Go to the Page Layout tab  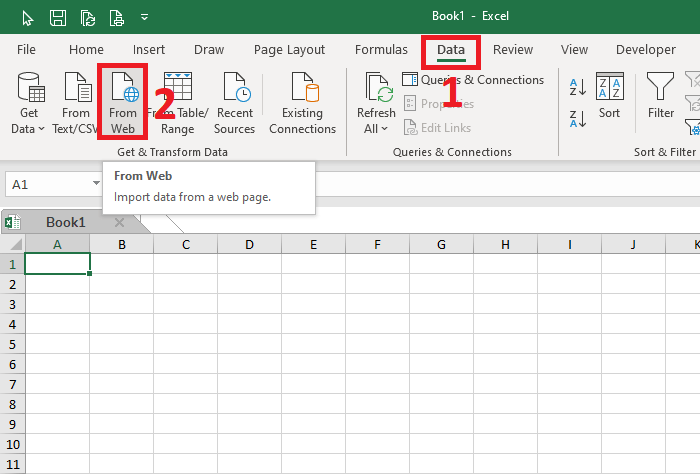289,50
